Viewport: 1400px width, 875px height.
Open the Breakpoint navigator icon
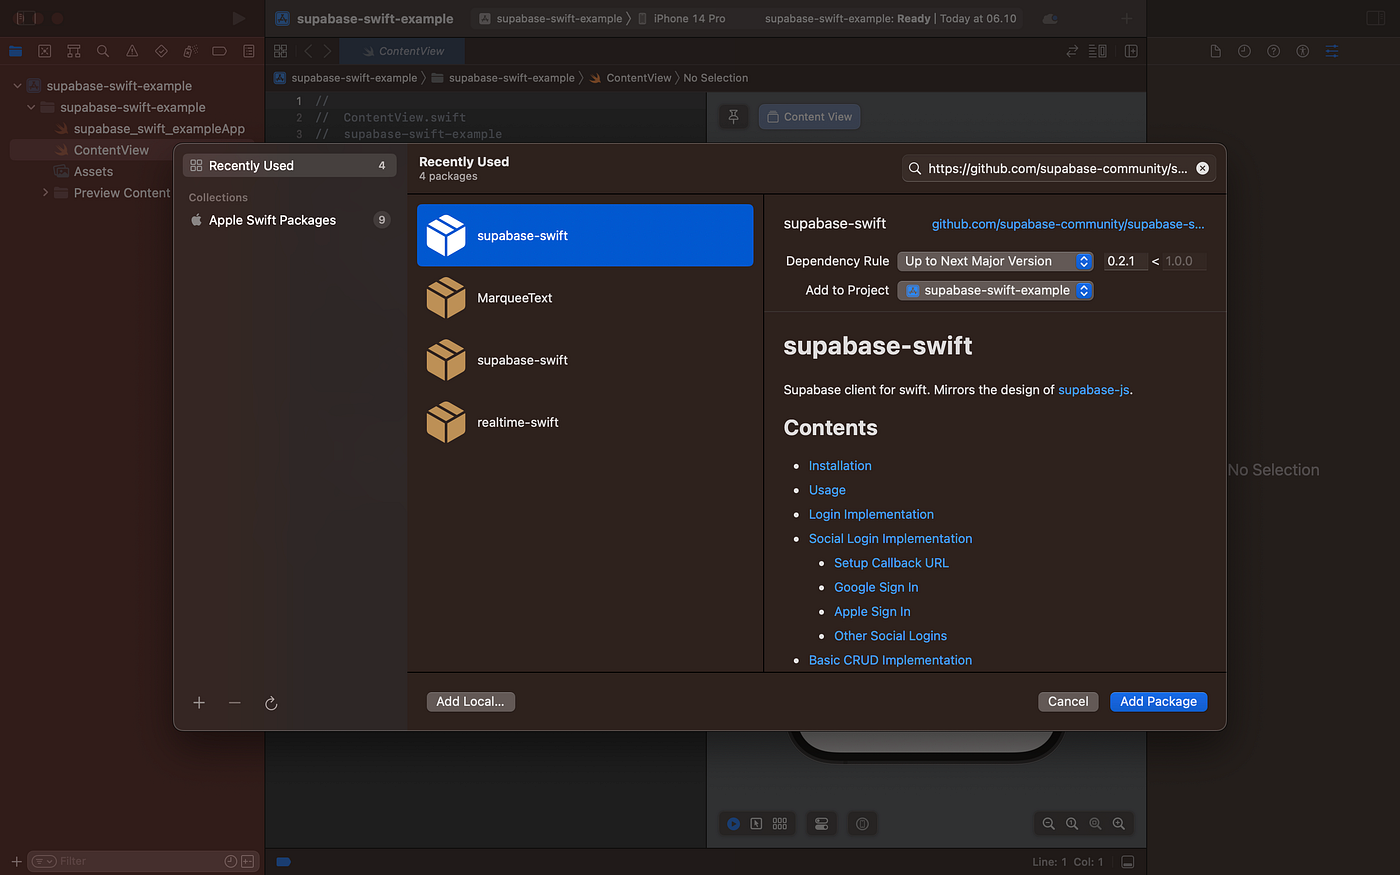tap(219, 50)
